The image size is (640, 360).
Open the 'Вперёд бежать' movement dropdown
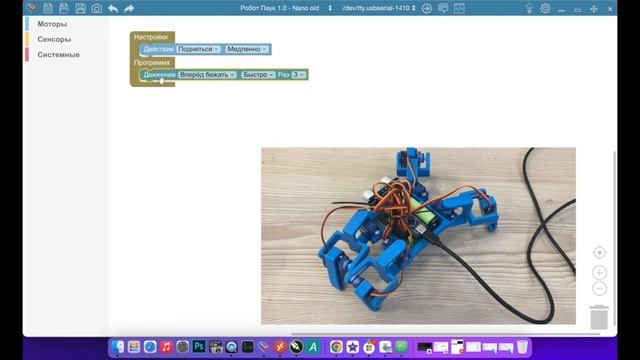pyautogui.click(x=207, y=75)
